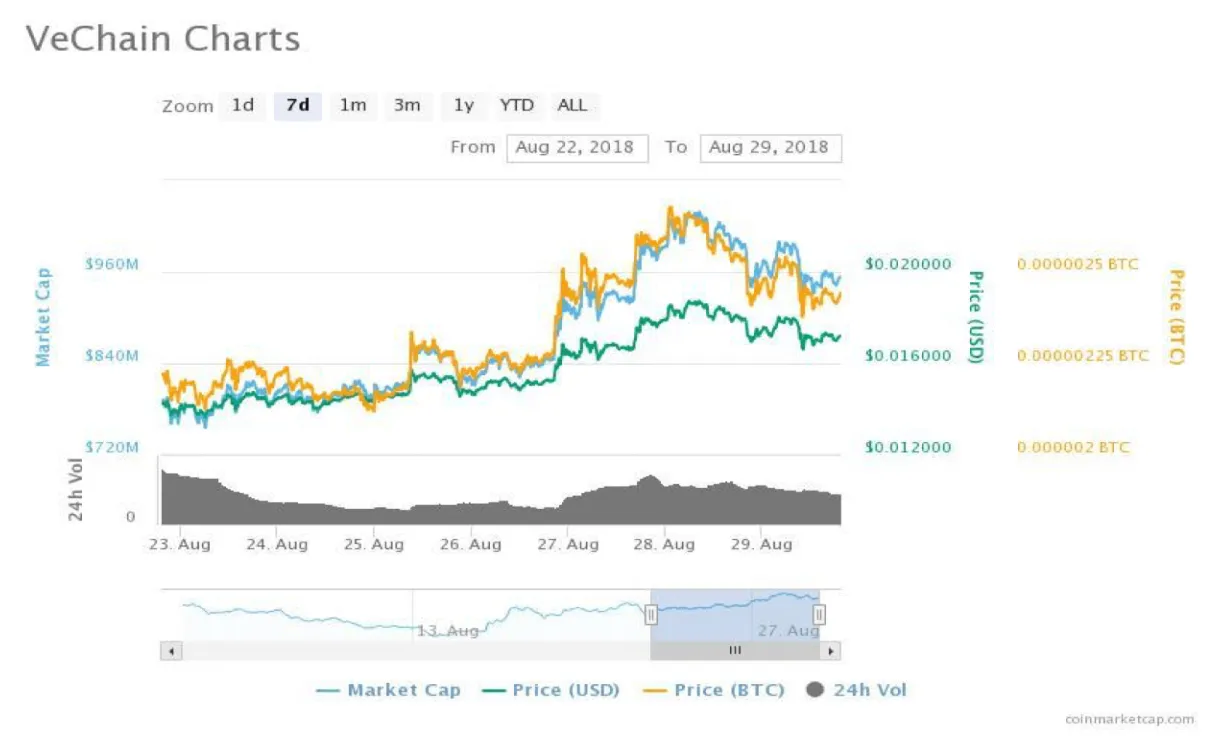Select the 7d zoom interval
This screenshot has height=740, width=1220.
(x=296, y=105)
